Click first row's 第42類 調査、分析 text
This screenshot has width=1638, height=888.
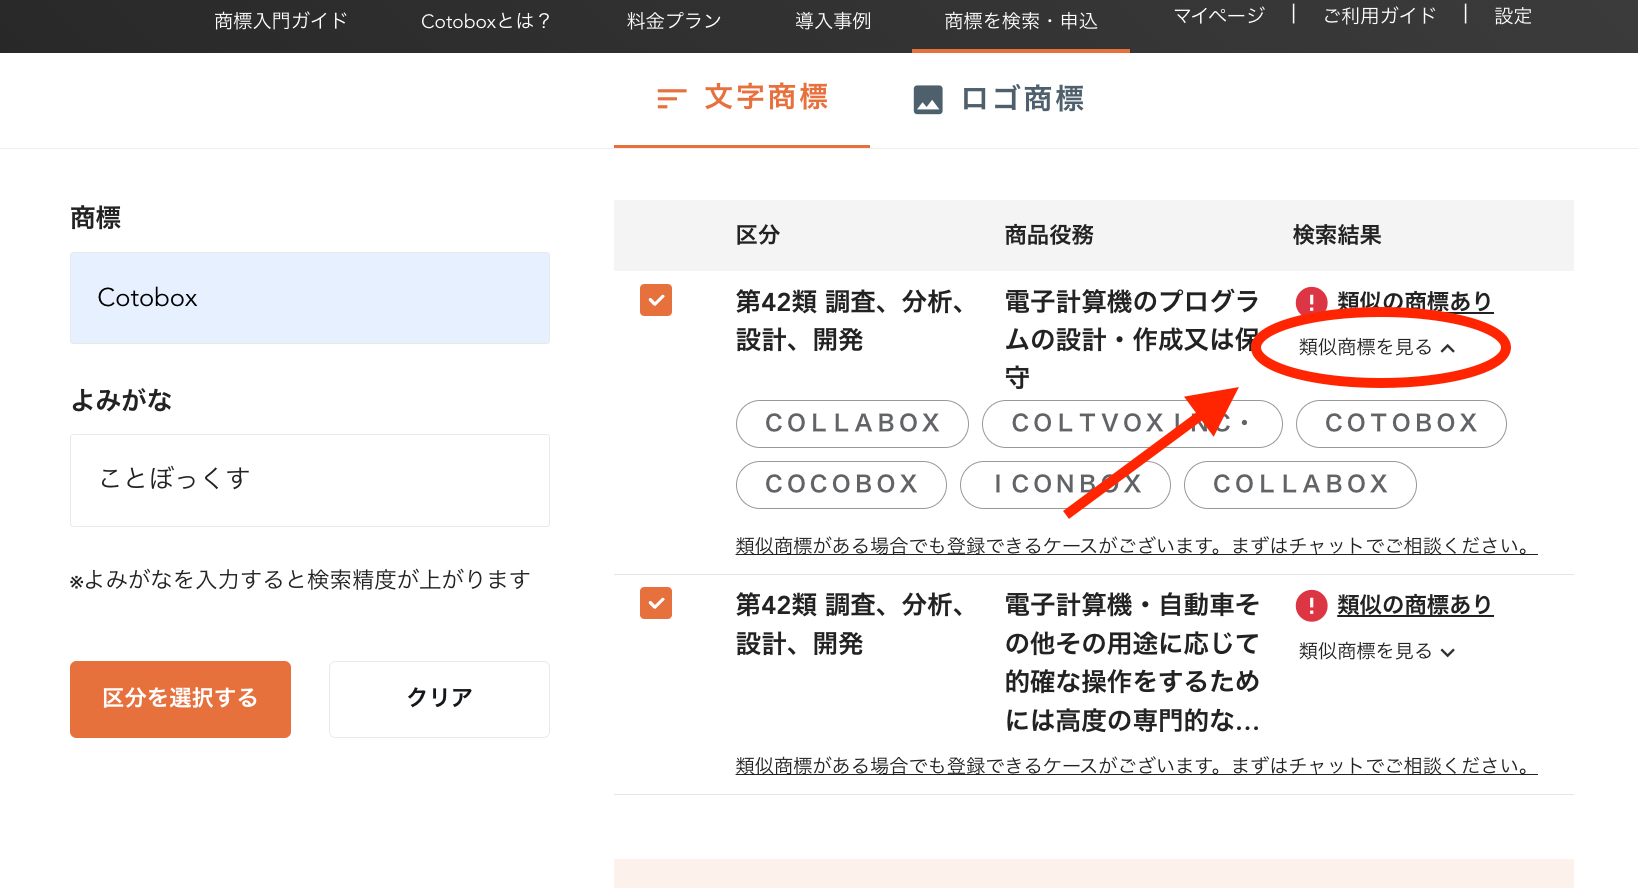[850, 321]
